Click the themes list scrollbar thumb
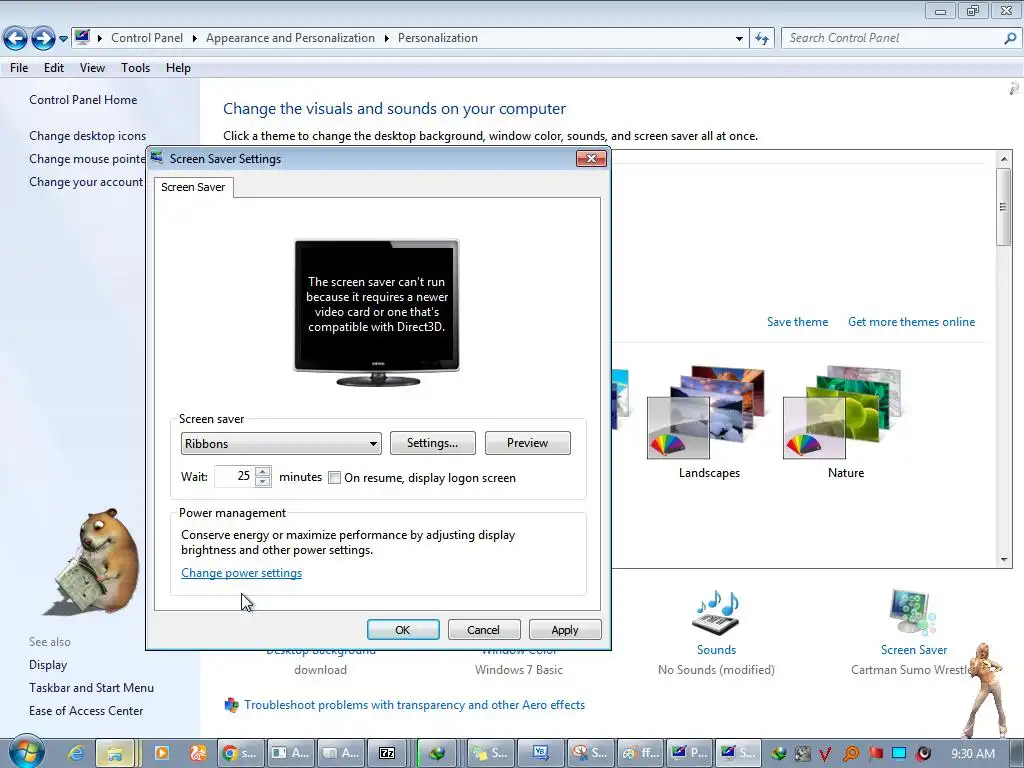Screen dimensions: 1024x768 point(1004,207)
